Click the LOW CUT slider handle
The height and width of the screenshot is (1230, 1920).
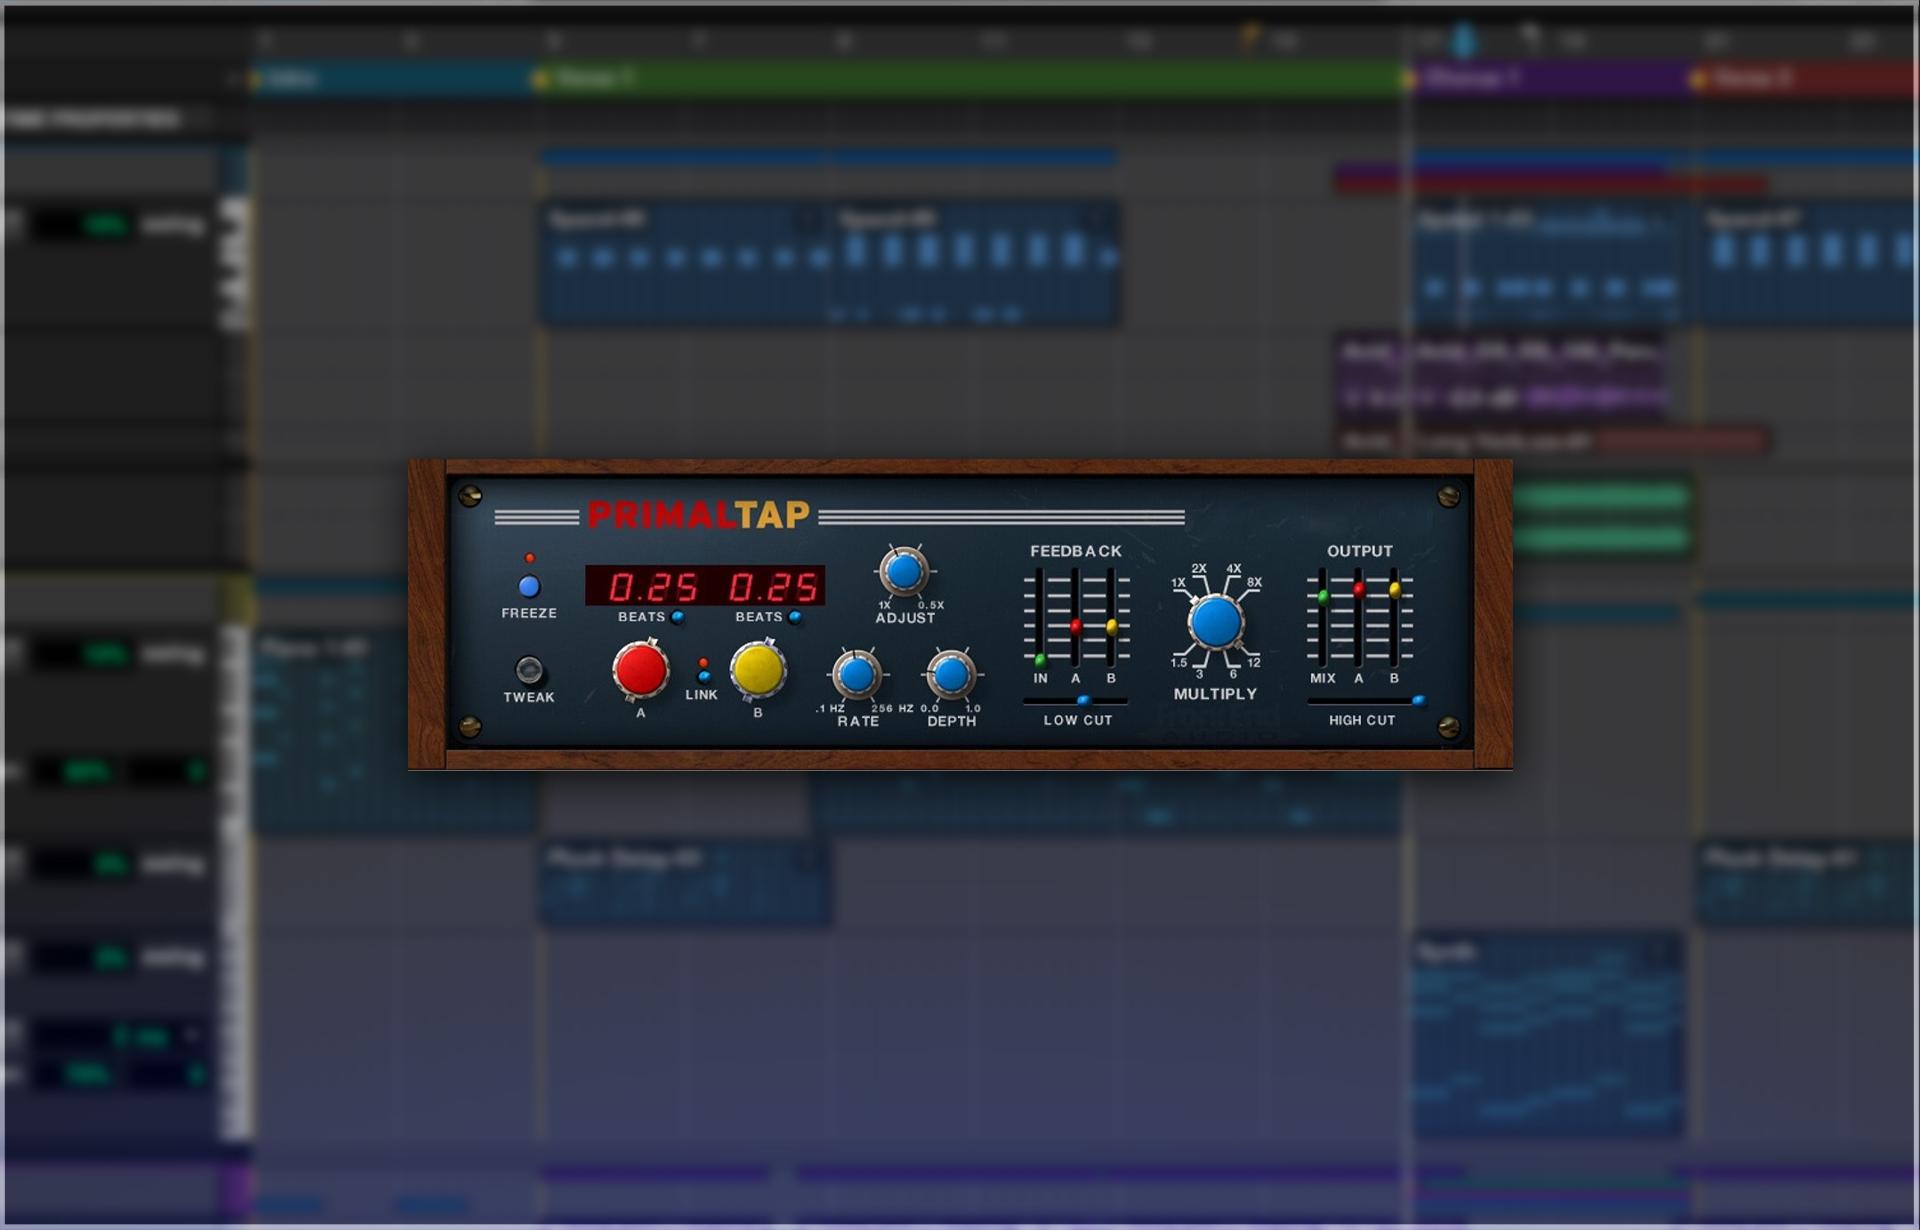tap(1083, 701)
